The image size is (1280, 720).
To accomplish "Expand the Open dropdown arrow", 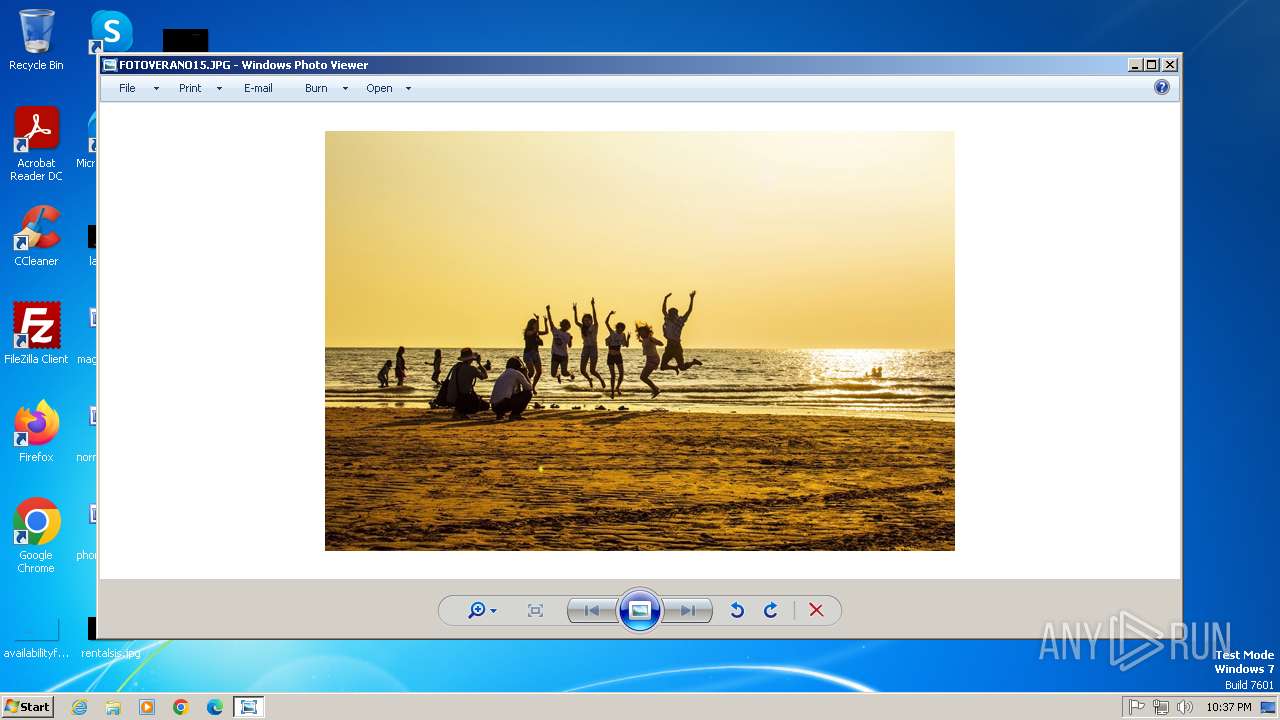I will point(408,88).
